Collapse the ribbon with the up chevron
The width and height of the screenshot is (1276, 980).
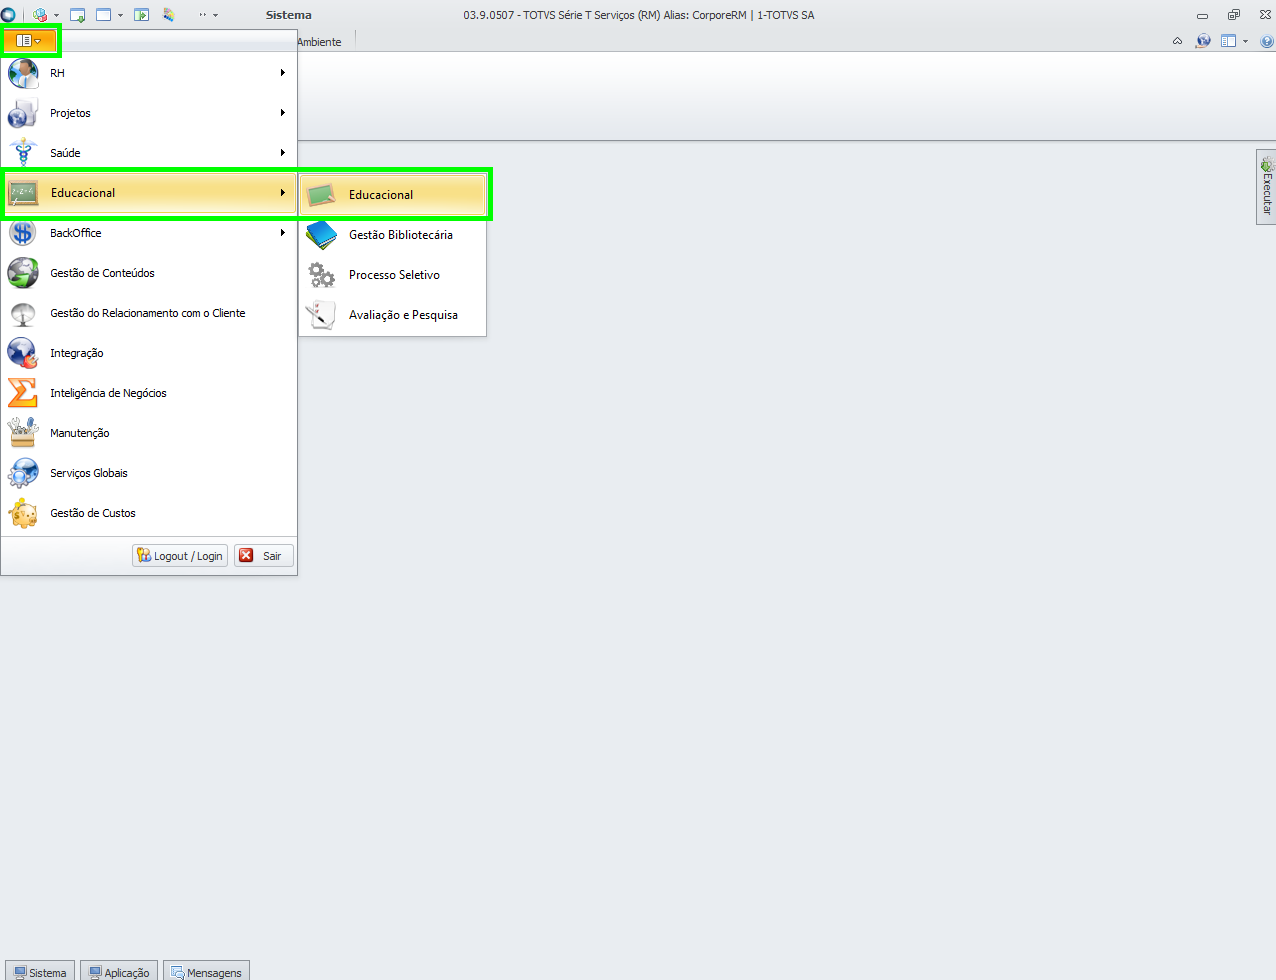click(x=1177, y=41)
